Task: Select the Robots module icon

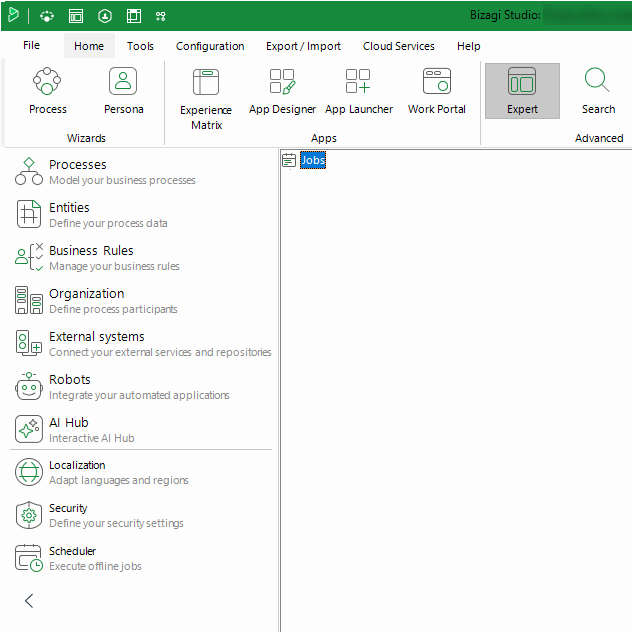Action: click(x=29, y=386)
